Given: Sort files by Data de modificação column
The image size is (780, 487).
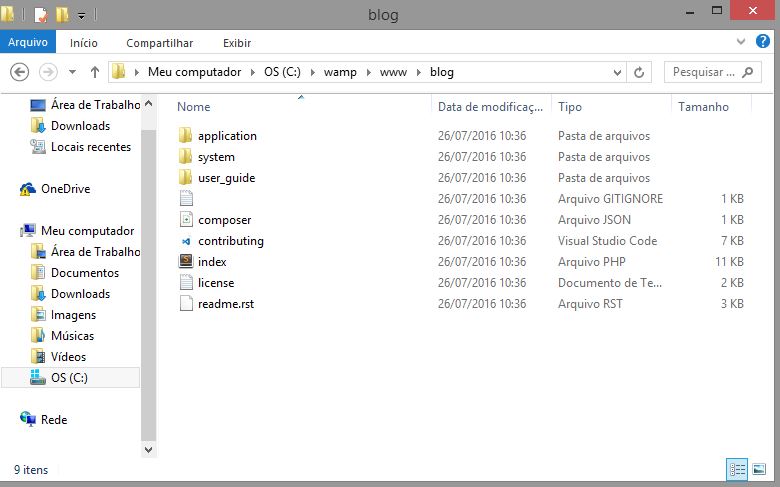Looking at the screenshot, I should (x=490, y=106).
